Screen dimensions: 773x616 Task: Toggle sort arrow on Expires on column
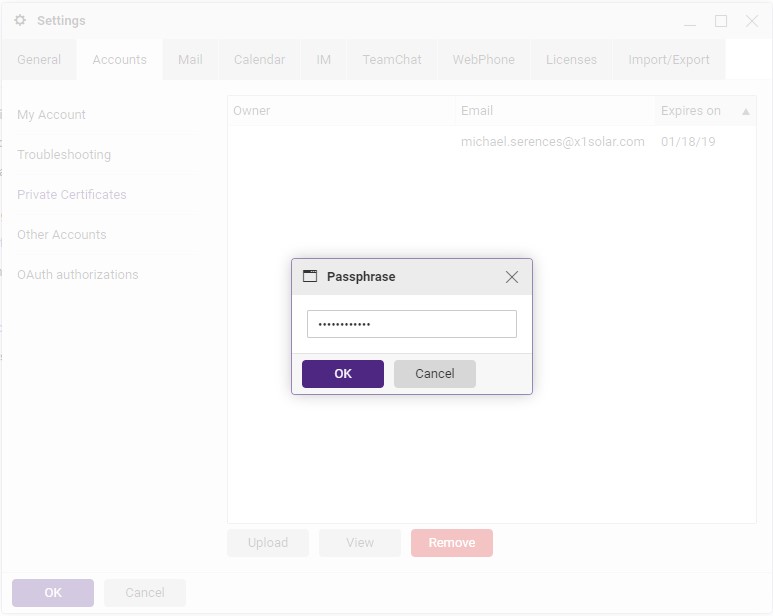coord(746,112)
